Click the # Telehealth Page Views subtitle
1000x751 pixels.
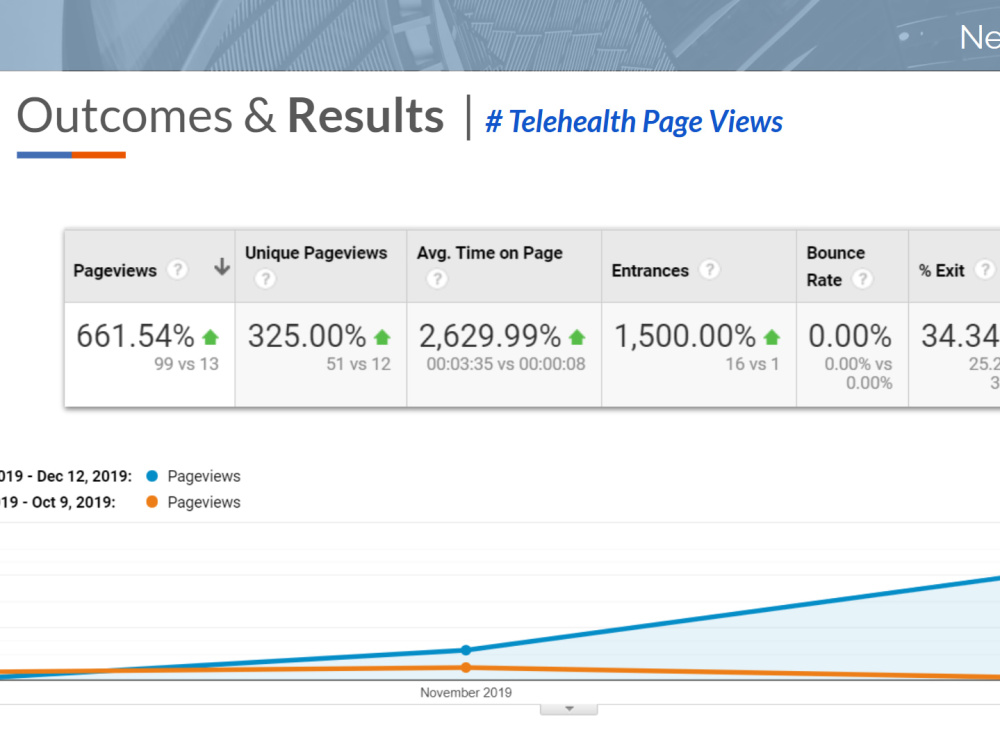634,122
